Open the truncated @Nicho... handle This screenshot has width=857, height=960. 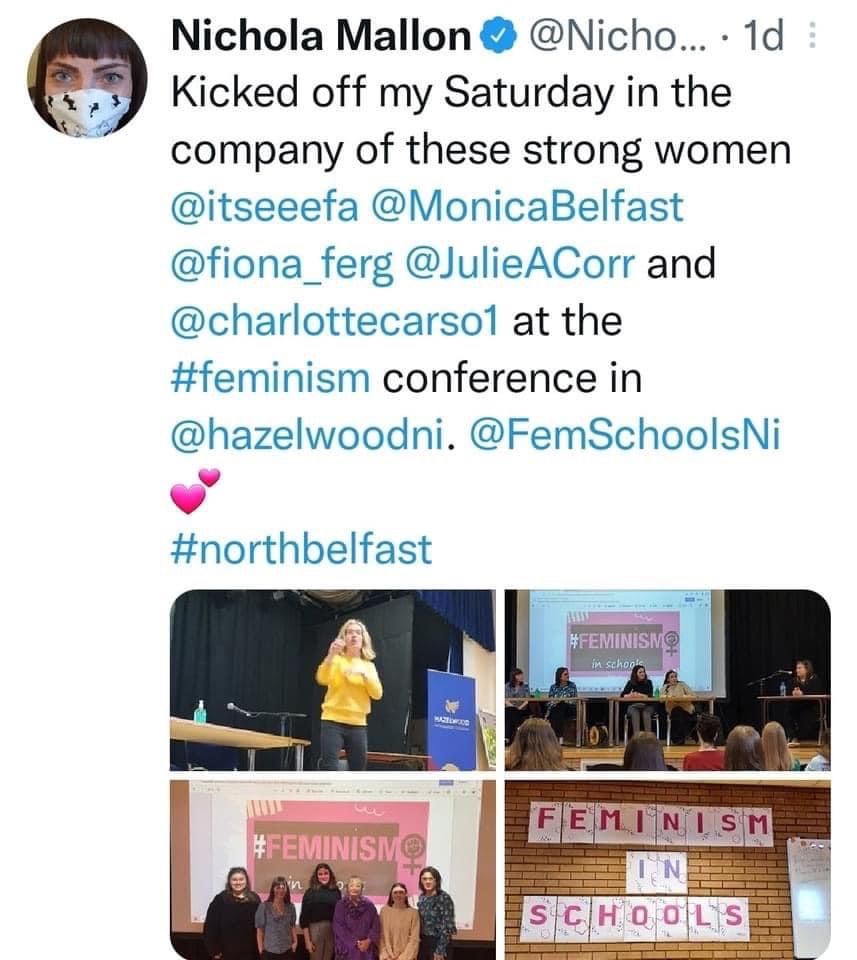click(x=606, y=39)
